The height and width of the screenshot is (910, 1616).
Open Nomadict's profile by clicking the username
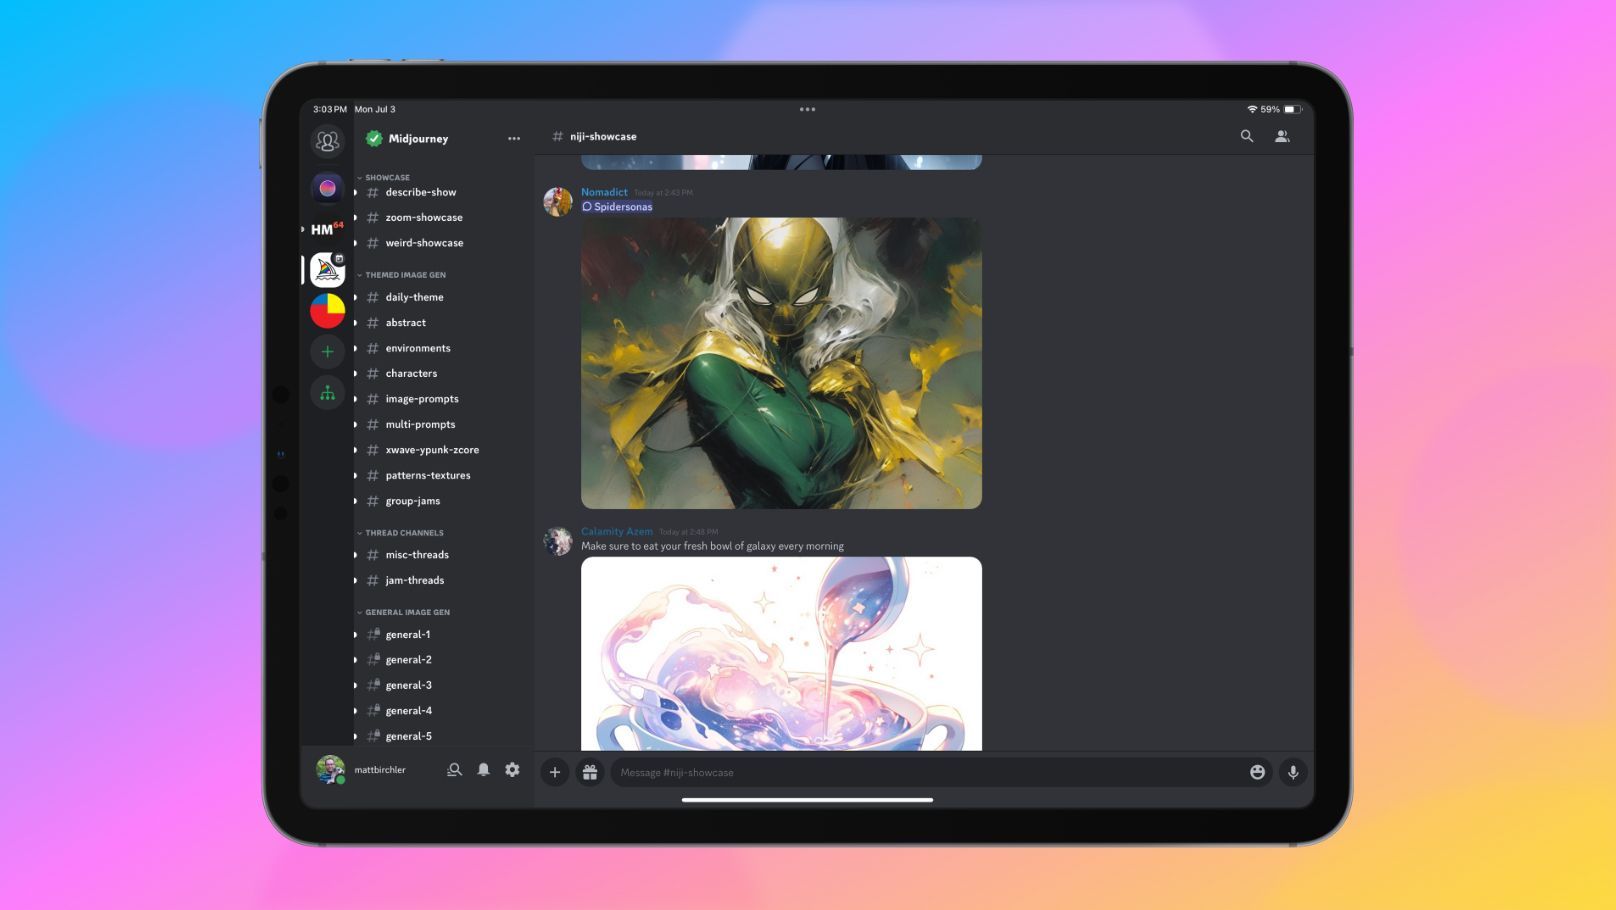(x=604, y=192)
